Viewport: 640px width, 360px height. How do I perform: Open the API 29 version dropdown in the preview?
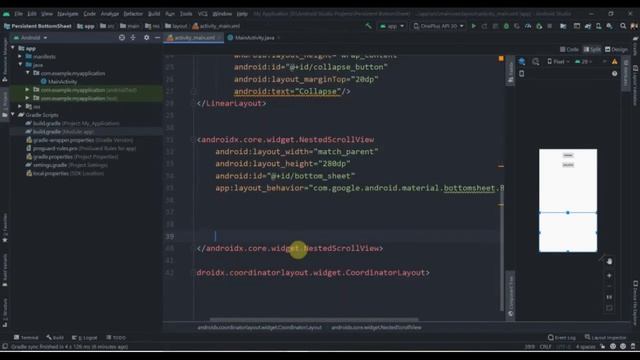point(584,62)
